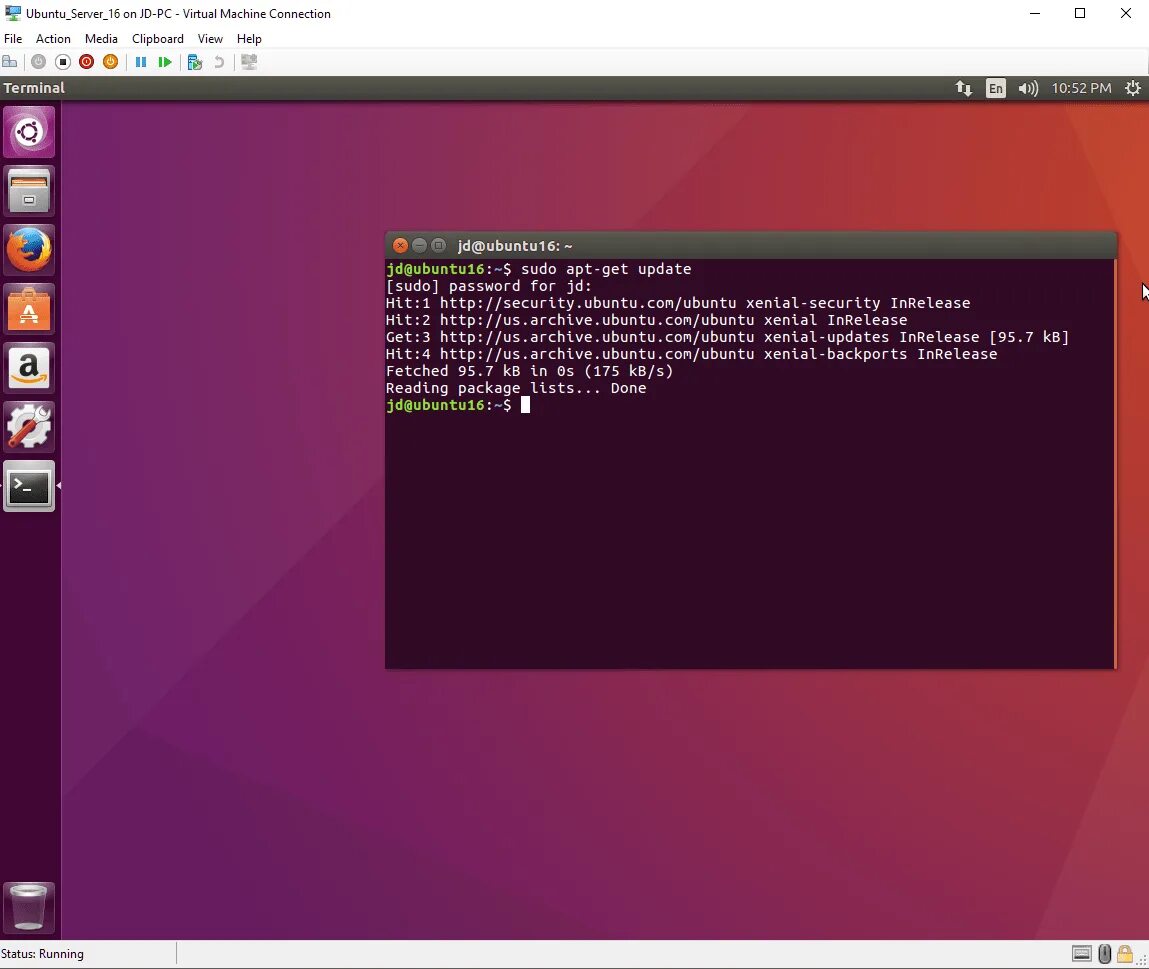The height and width of the screenshot is (969, 1149).
Task: Click the 10:52 PM clock indicator
Action: (1081, 88)
